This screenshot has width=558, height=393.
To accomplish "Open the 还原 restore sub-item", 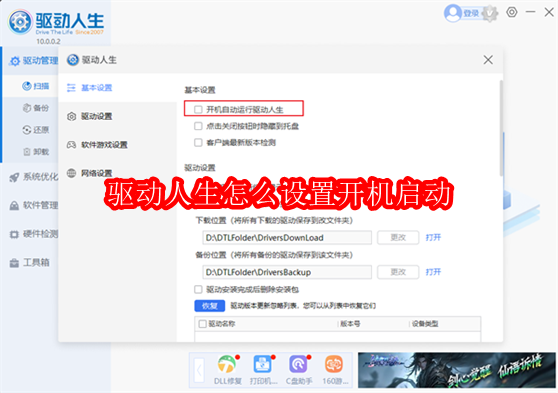I will tap(36, 130).
